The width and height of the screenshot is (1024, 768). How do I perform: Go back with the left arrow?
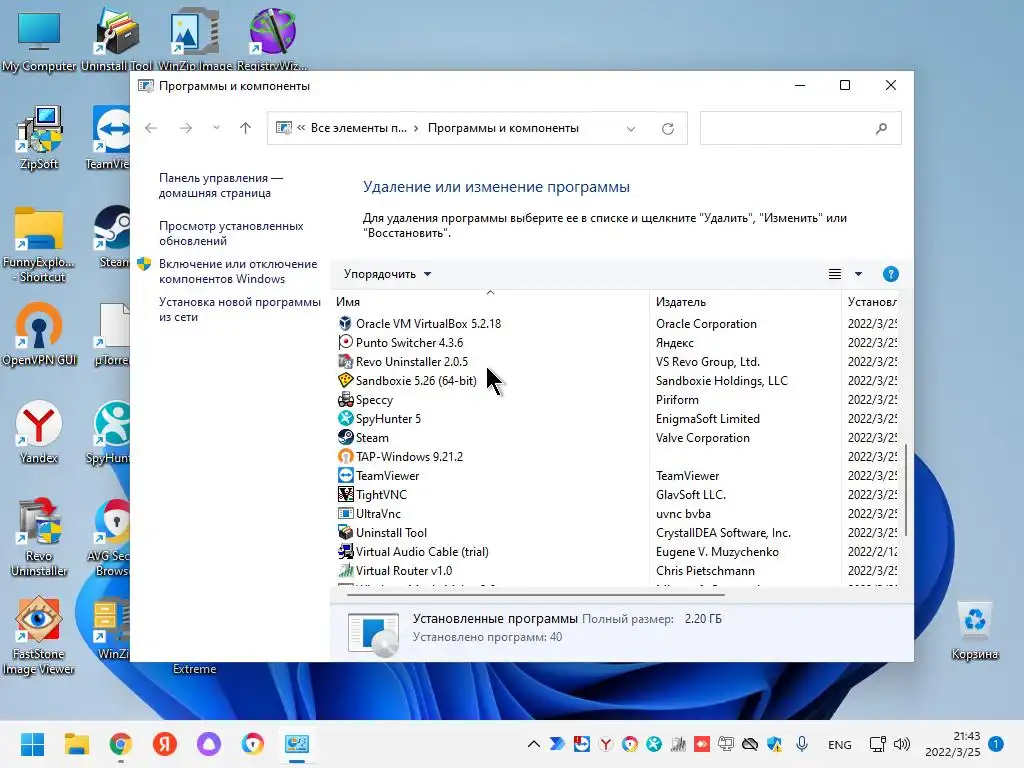[x=151, y=128]
